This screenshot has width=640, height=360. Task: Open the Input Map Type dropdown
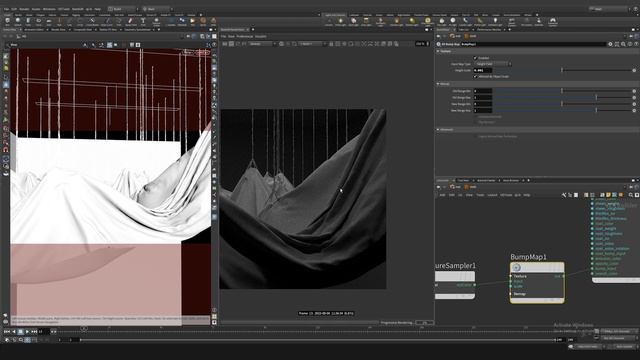pyautogui.click(x=492, y=64)
